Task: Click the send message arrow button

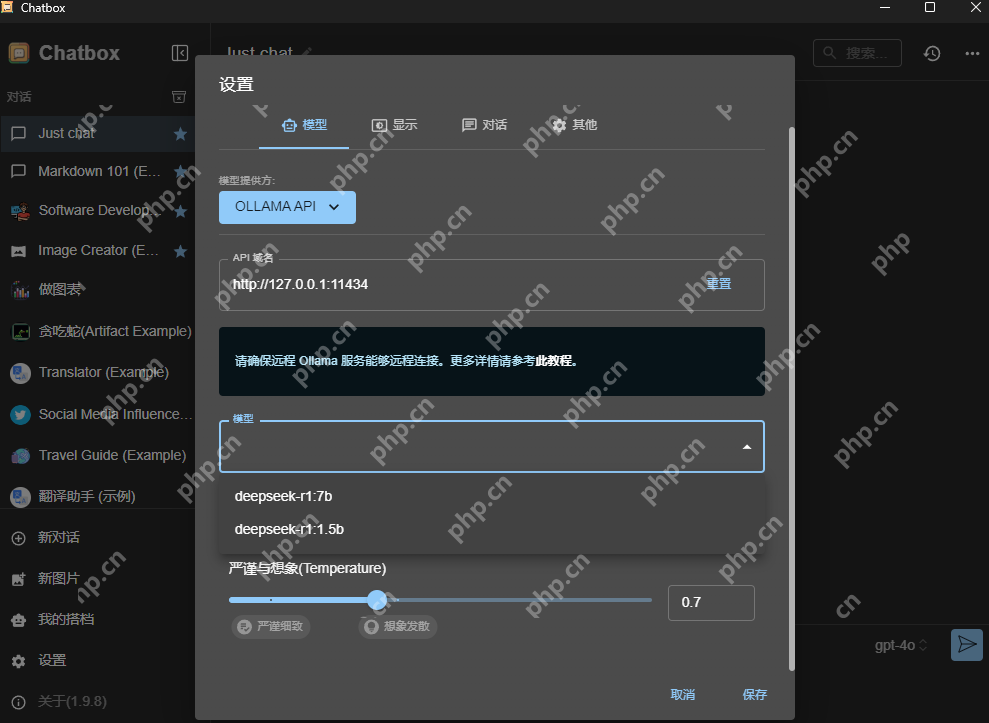Action: coord(967,644)
